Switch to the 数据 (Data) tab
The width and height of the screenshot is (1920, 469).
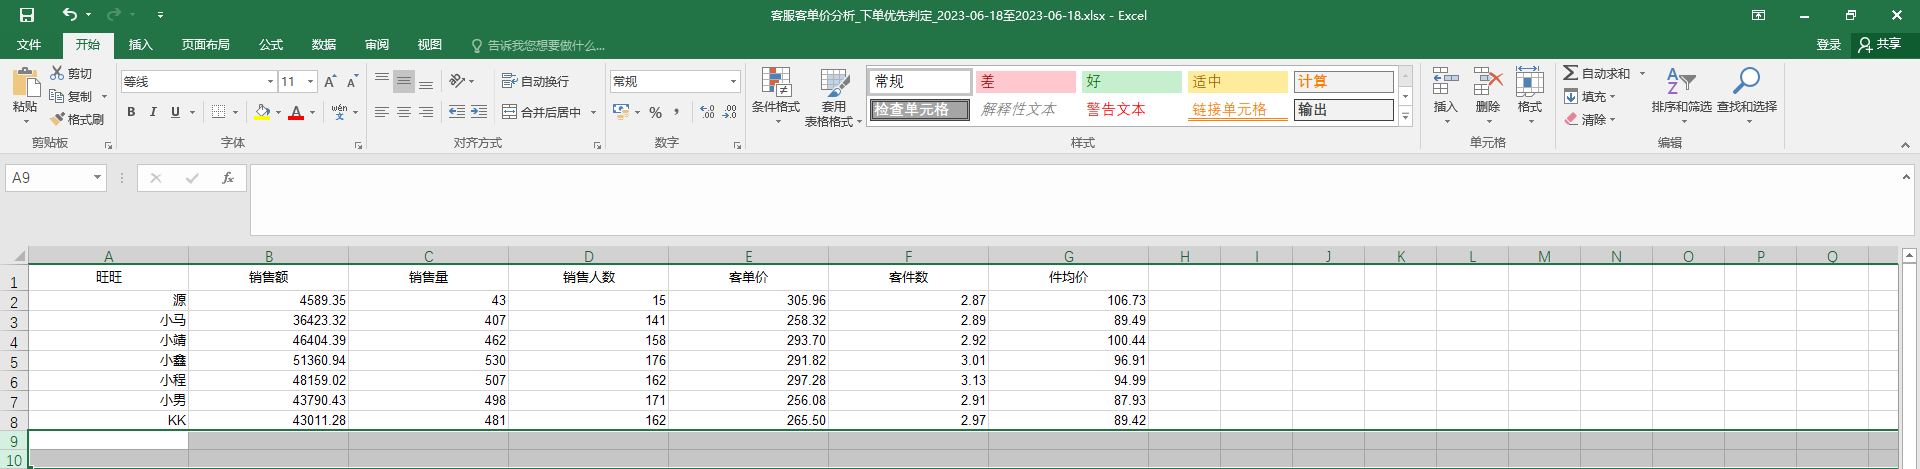click(324, 45)
